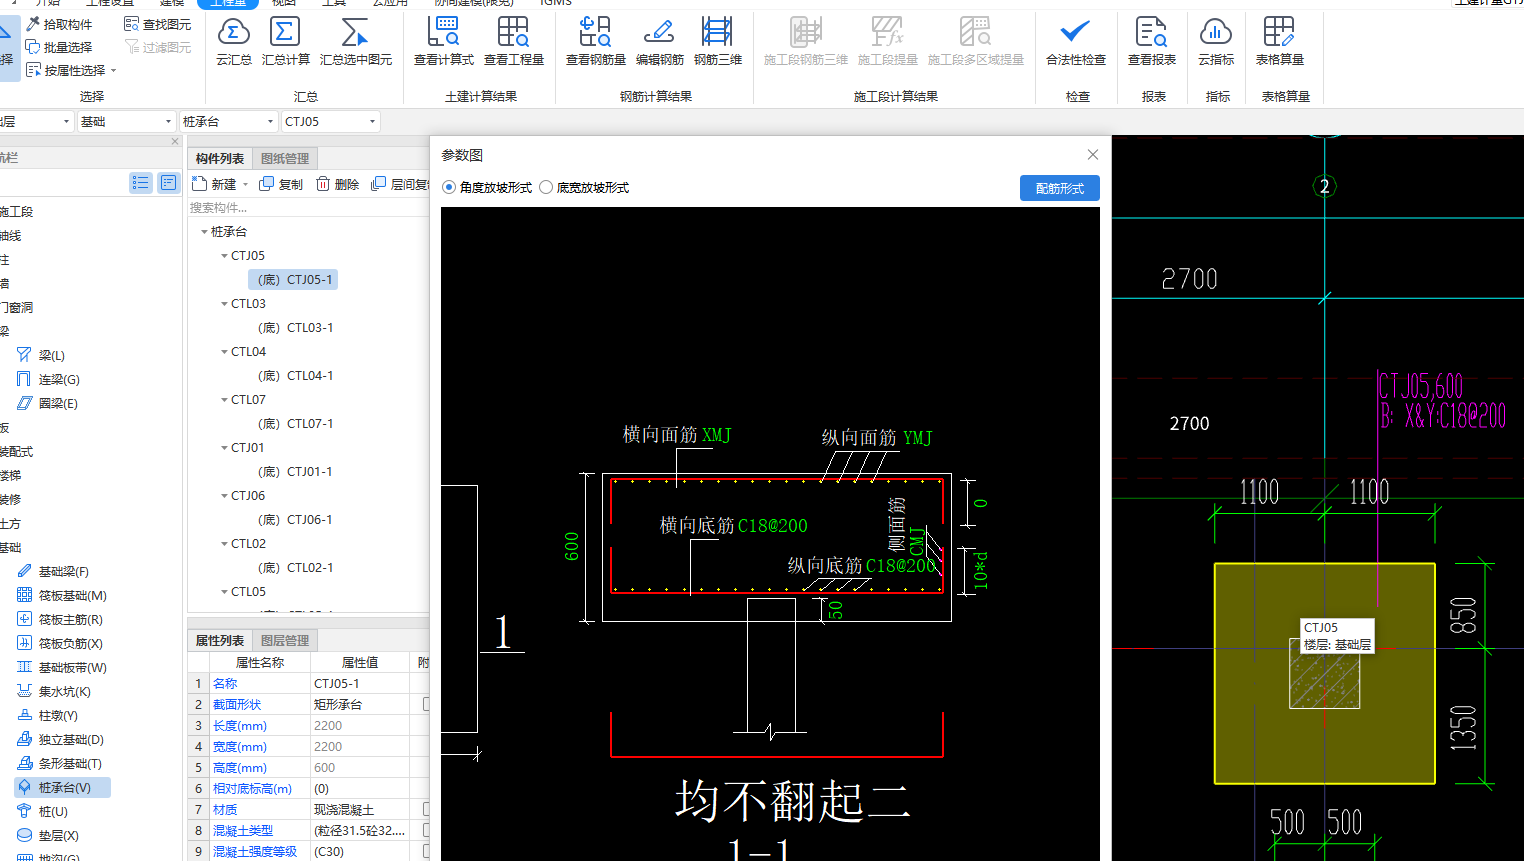
Task: Select 筏板基础(M) in navigation
Action: pyautogui.click(x=62, y=595)
